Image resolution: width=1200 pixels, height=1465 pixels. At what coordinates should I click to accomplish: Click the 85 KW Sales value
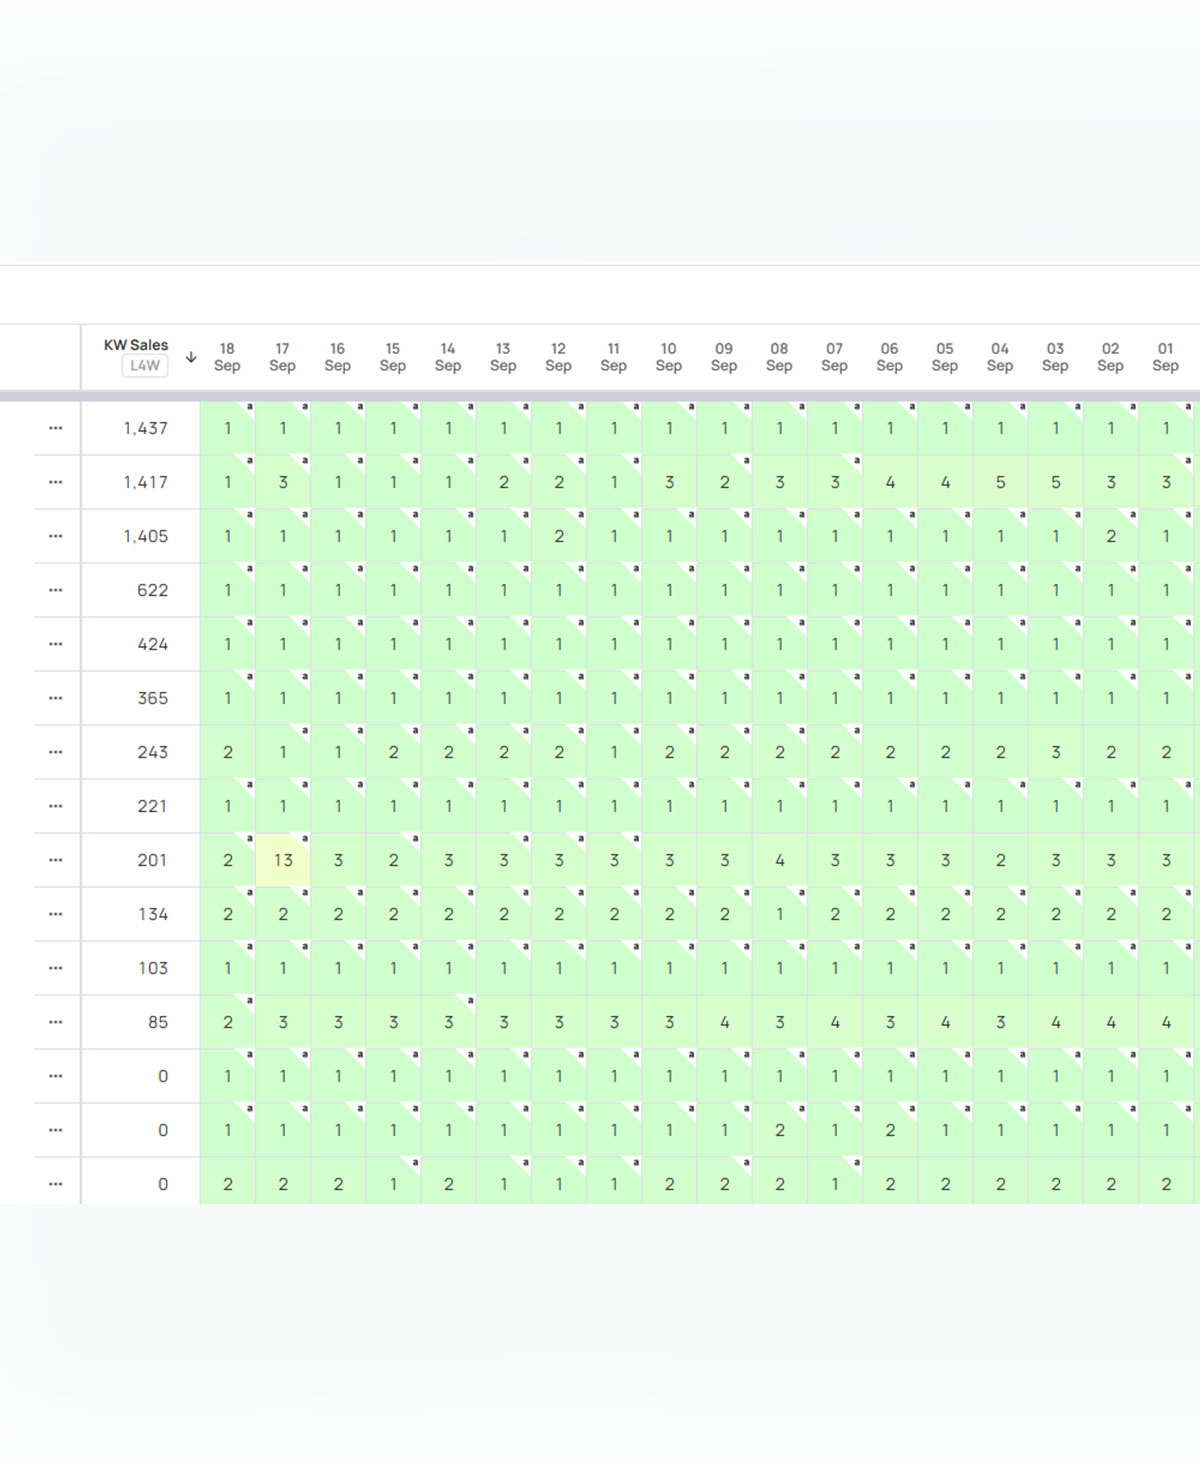pos(158,1022)
